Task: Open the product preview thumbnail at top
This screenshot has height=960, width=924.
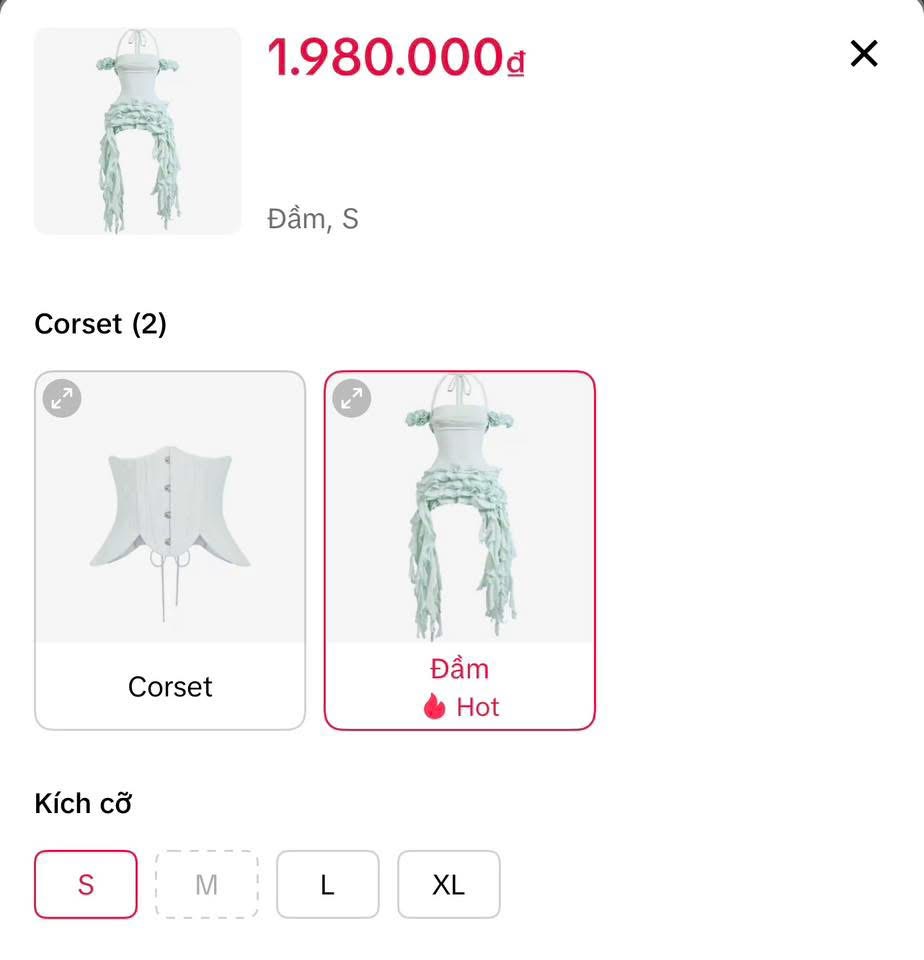Action: 138,131
